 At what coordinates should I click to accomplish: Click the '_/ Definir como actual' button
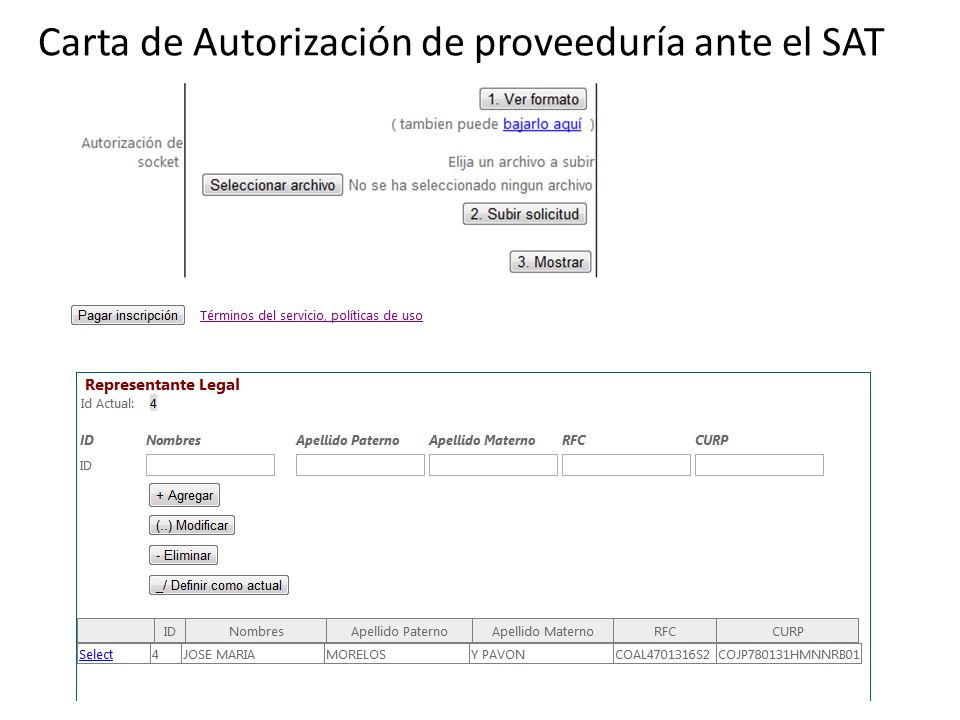(x=219, y=585)
